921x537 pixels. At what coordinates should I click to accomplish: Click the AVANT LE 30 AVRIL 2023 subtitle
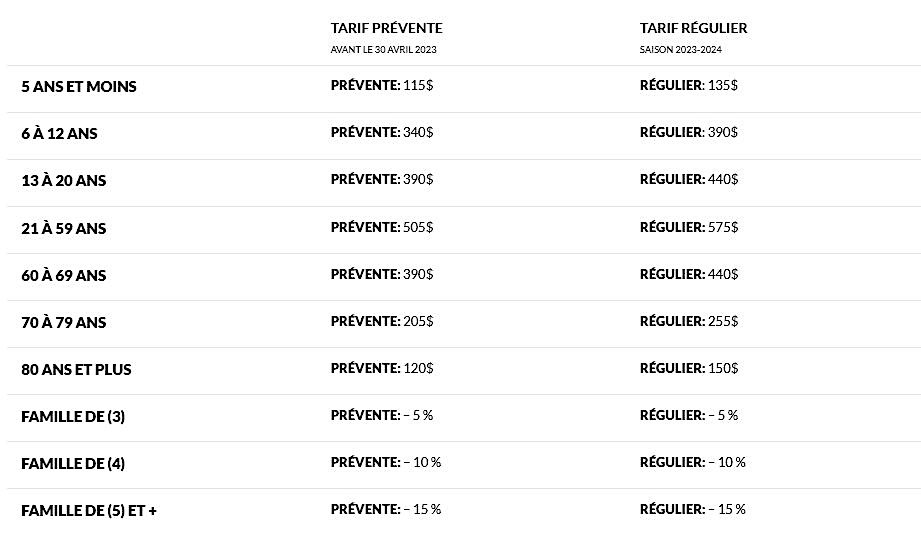point(384,50)
